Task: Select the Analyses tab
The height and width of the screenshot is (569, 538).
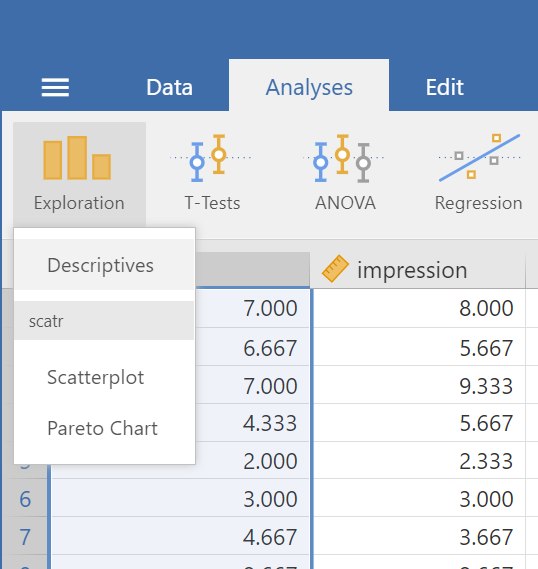Action: tap(309, 86)
